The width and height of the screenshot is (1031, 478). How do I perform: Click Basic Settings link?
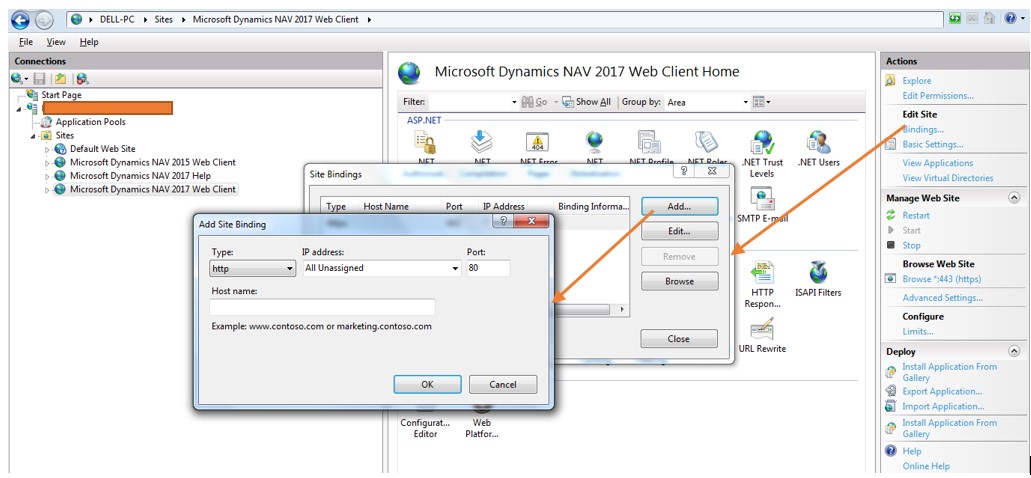tap(932, 145)
